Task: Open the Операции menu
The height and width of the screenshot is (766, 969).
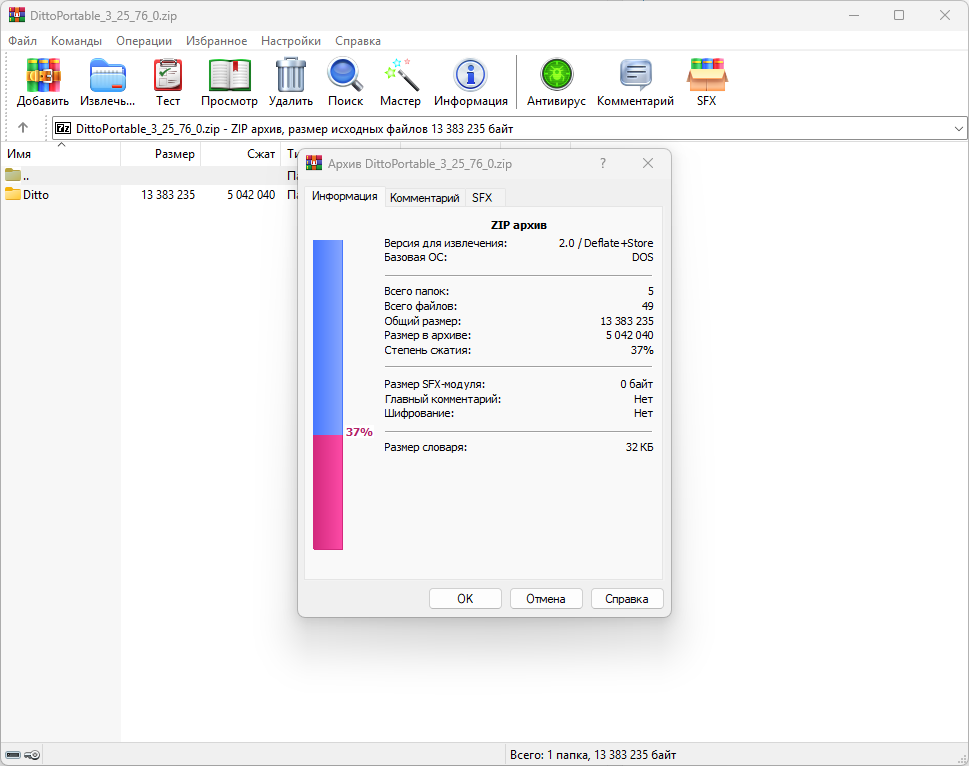Action: coord(144,41)
